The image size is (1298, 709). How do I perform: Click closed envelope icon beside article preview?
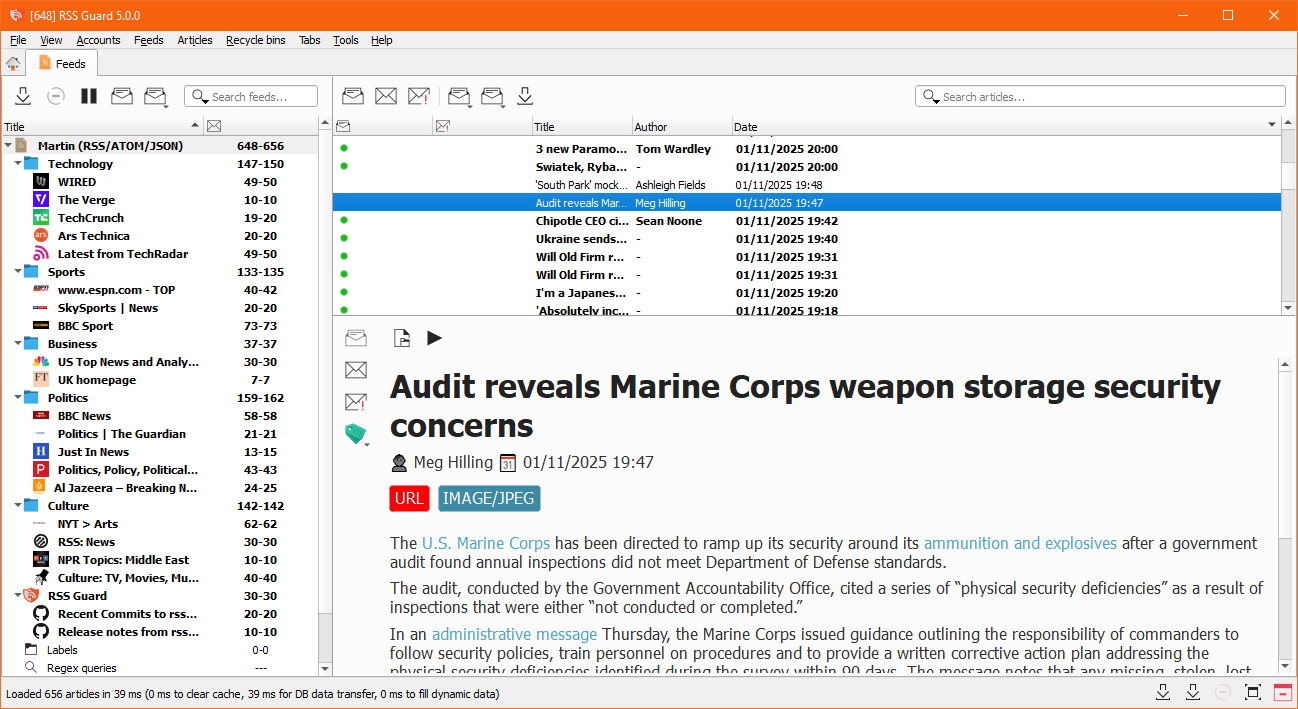[356, 370]
